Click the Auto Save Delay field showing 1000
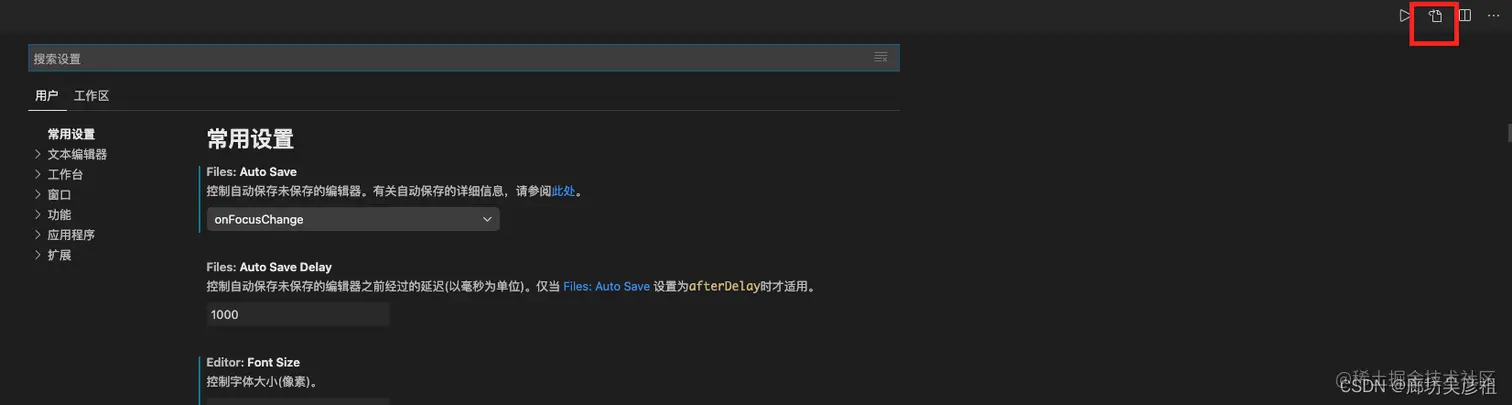 coord(298,314)
